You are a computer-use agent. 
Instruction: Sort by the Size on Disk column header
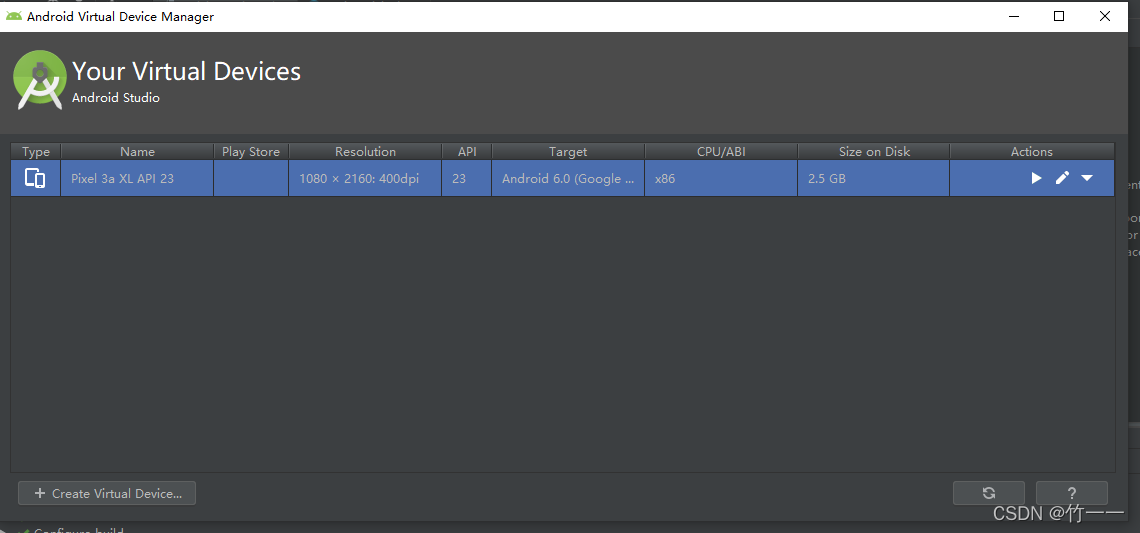(874, 151)
